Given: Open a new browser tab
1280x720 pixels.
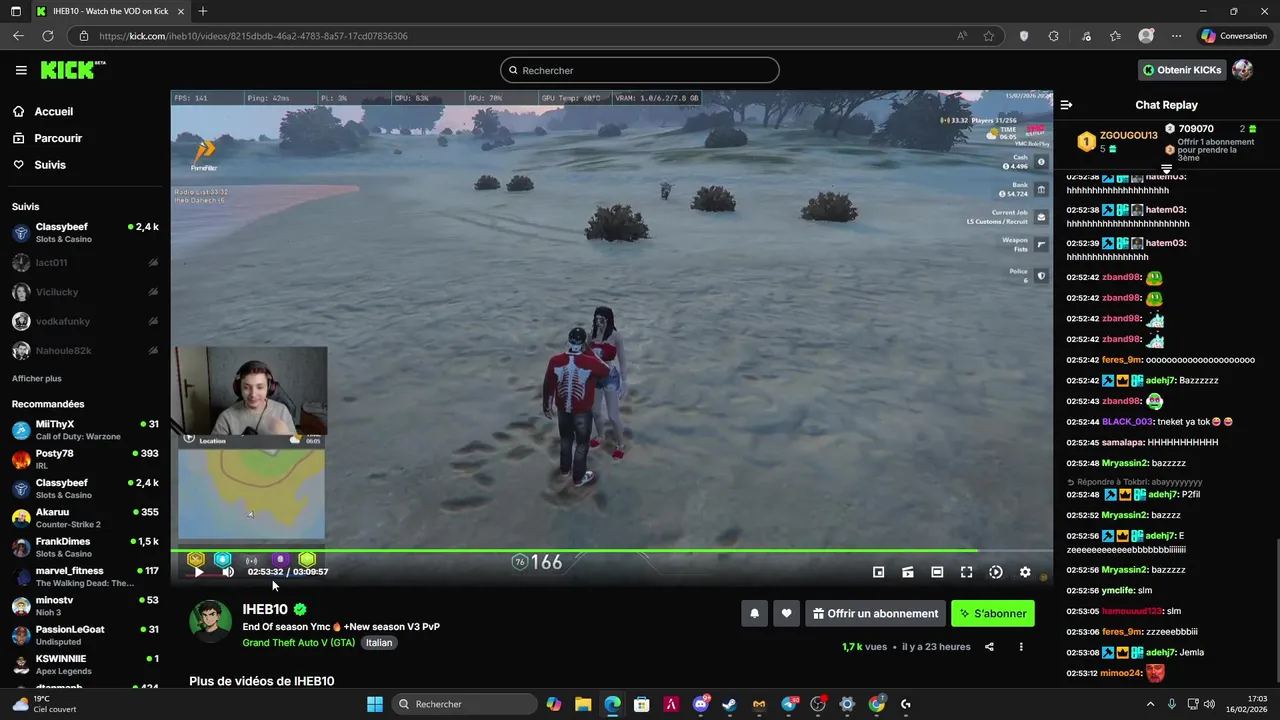Looking at the screenshot, I should 203,11.
